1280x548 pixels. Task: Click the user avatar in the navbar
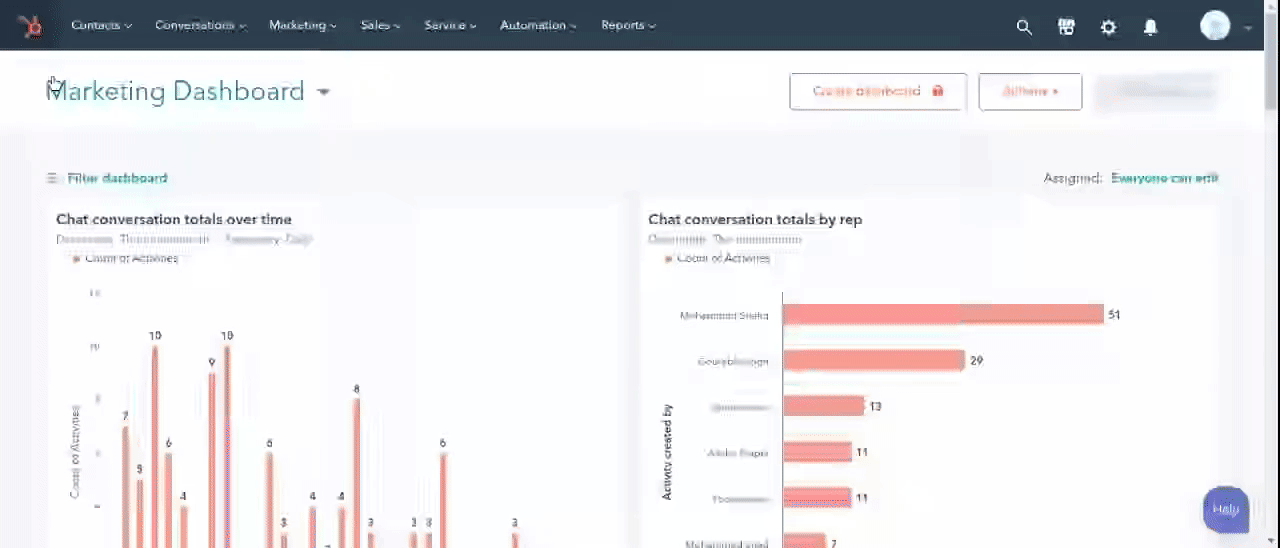tap(1215, 26)
